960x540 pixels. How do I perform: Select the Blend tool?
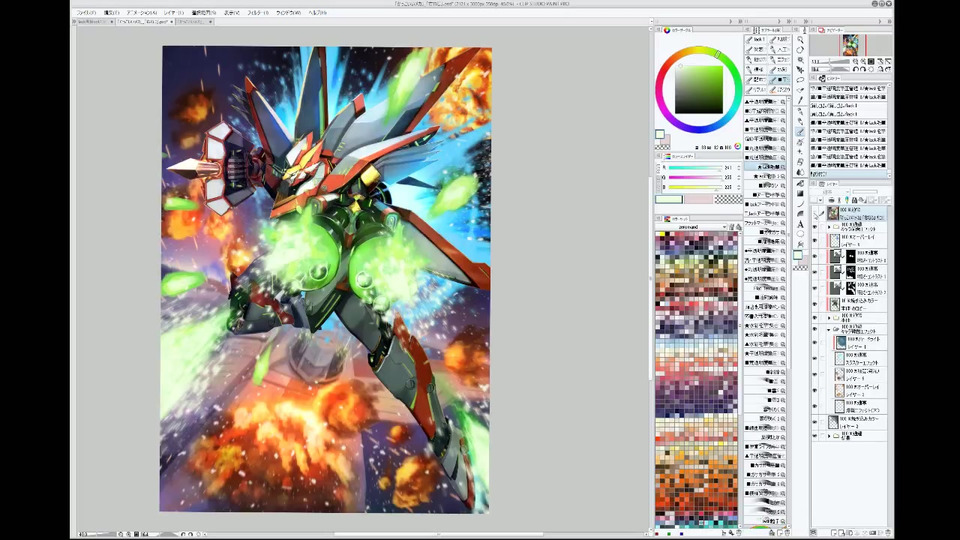click(x=800, y=171)
